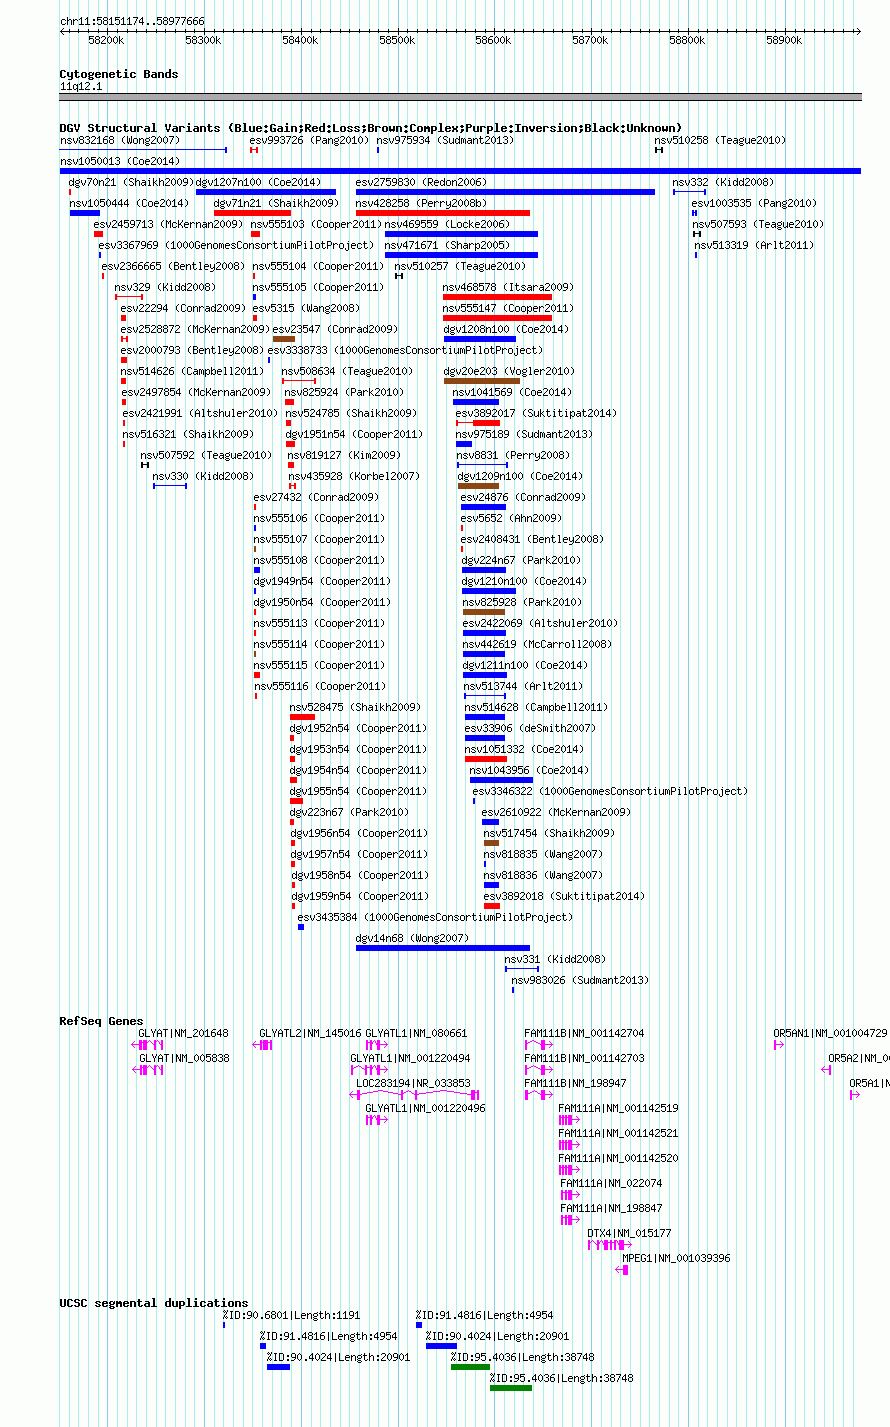890x1427 pixels.
Task: Open variant dgv1207n100 (Coe2014)
Action: click(258, 183)
